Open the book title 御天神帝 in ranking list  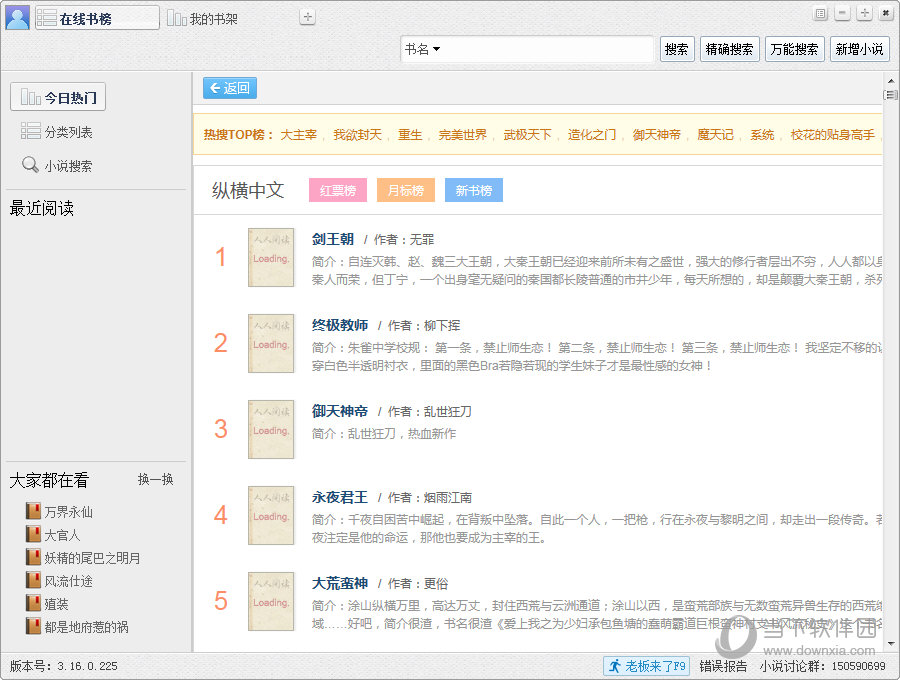pos(340,411)
